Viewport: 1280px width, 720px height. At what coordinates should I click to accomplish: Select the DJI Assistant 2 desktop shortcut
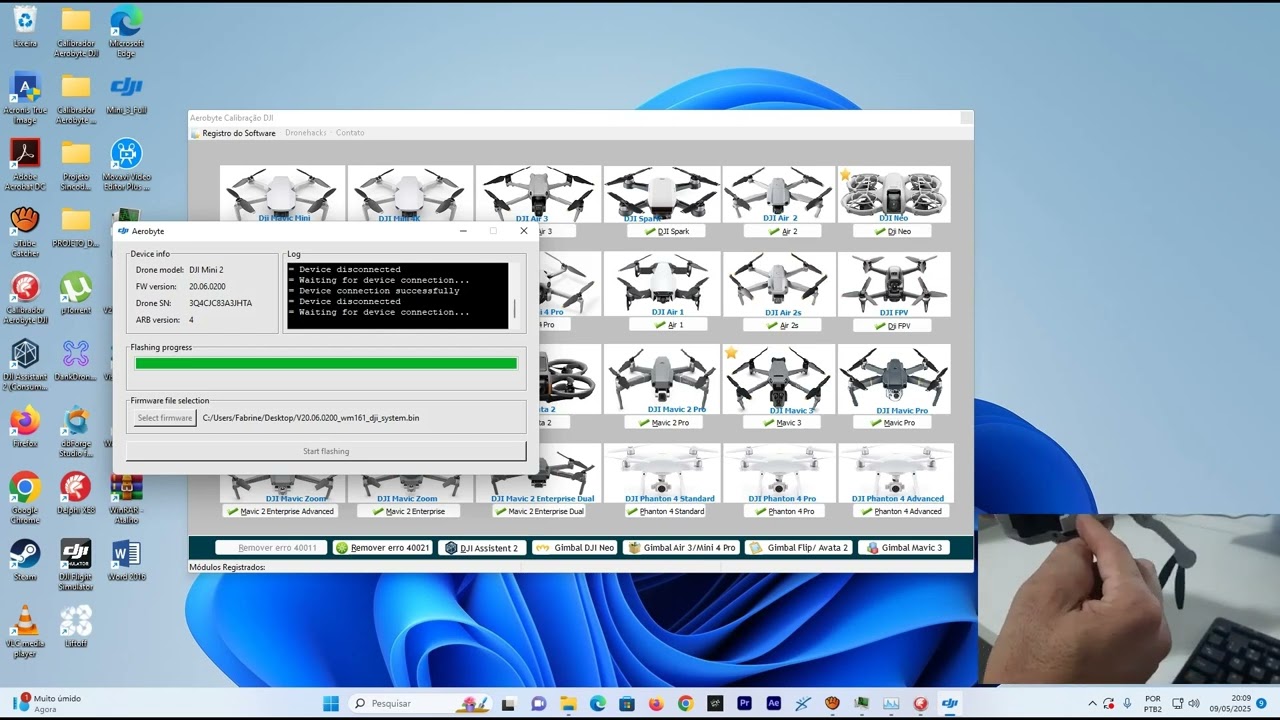pyautogui.click(x=25, y=365)
